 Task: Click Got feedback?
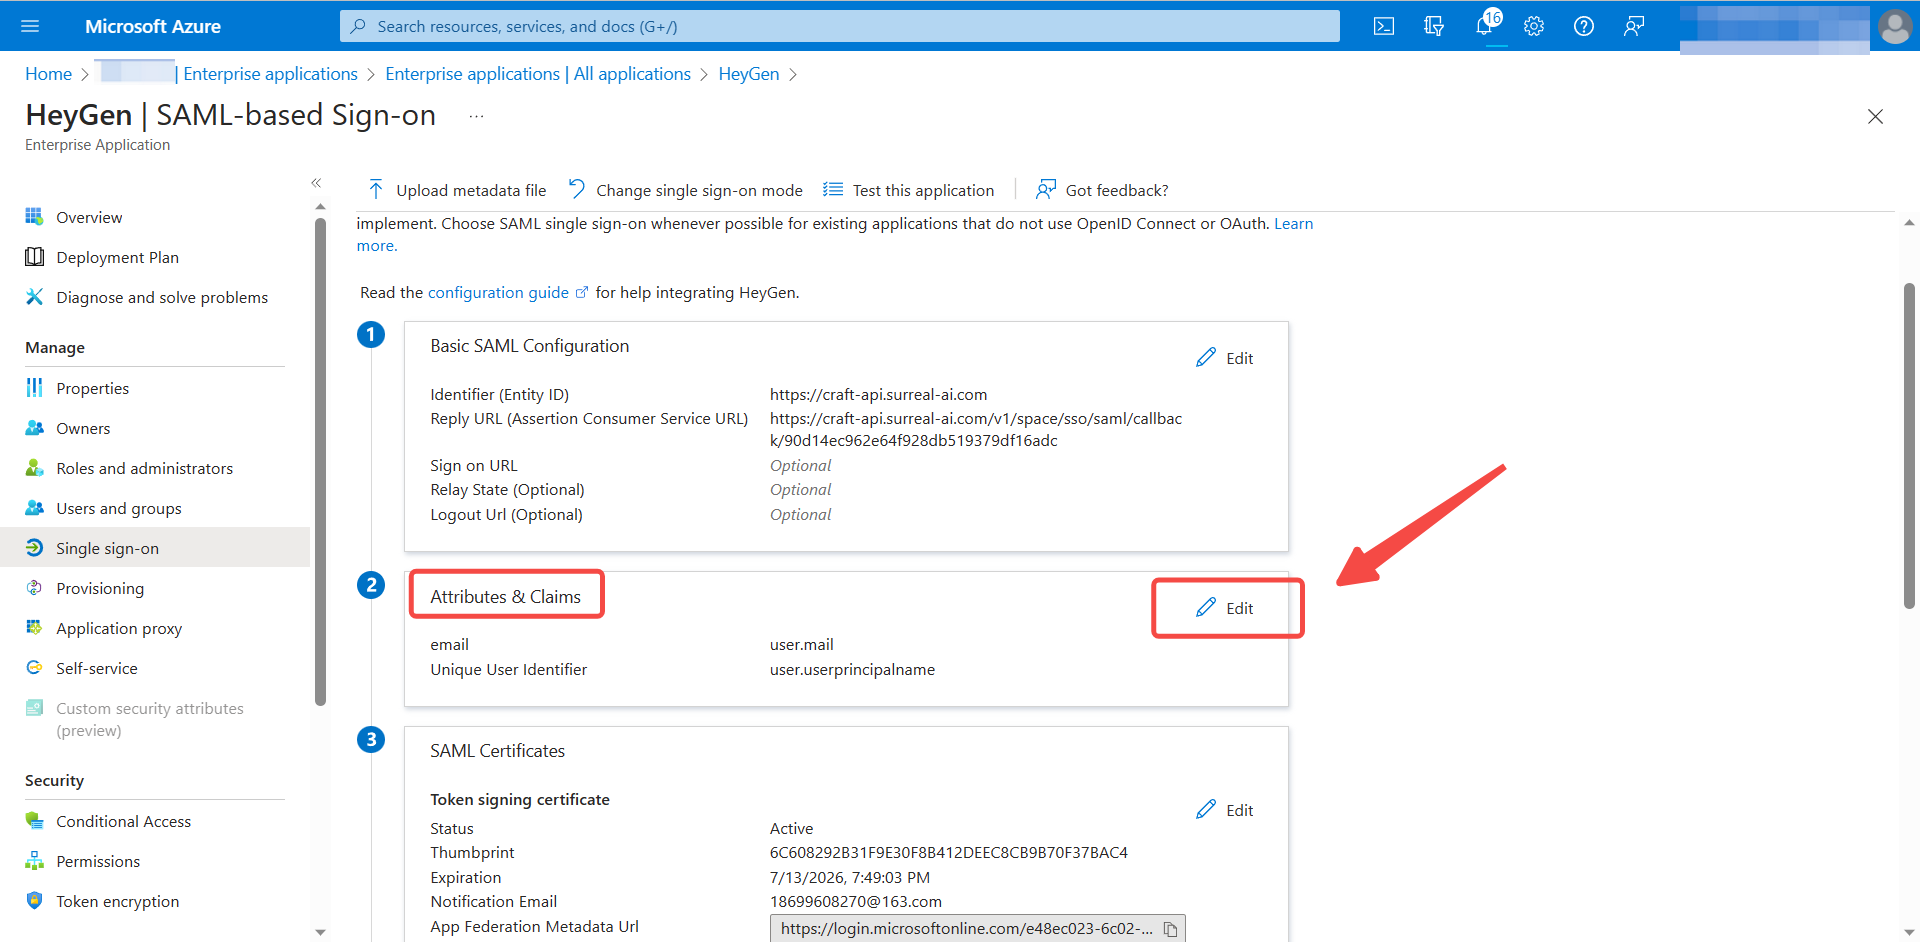pos(1102,190)
